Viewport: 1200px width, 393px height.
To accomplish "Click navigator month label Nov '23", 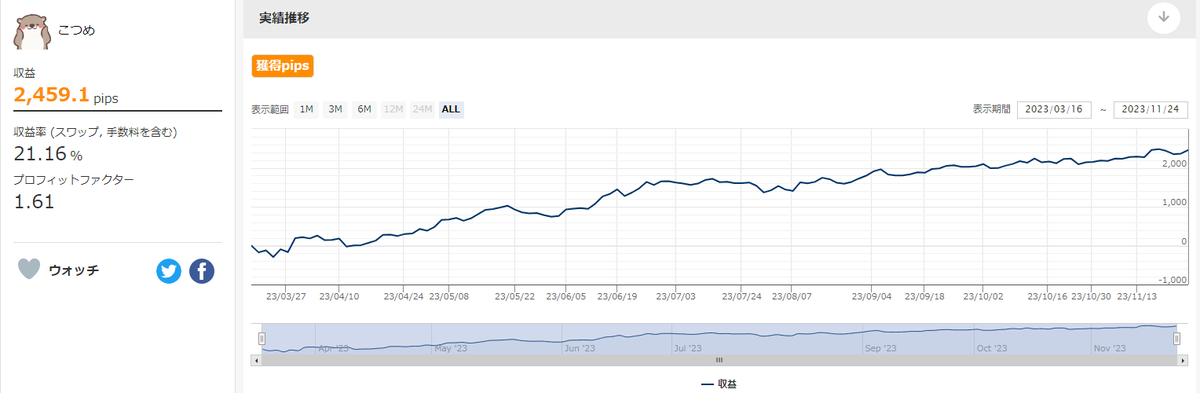I will [x=1110, y=348].
